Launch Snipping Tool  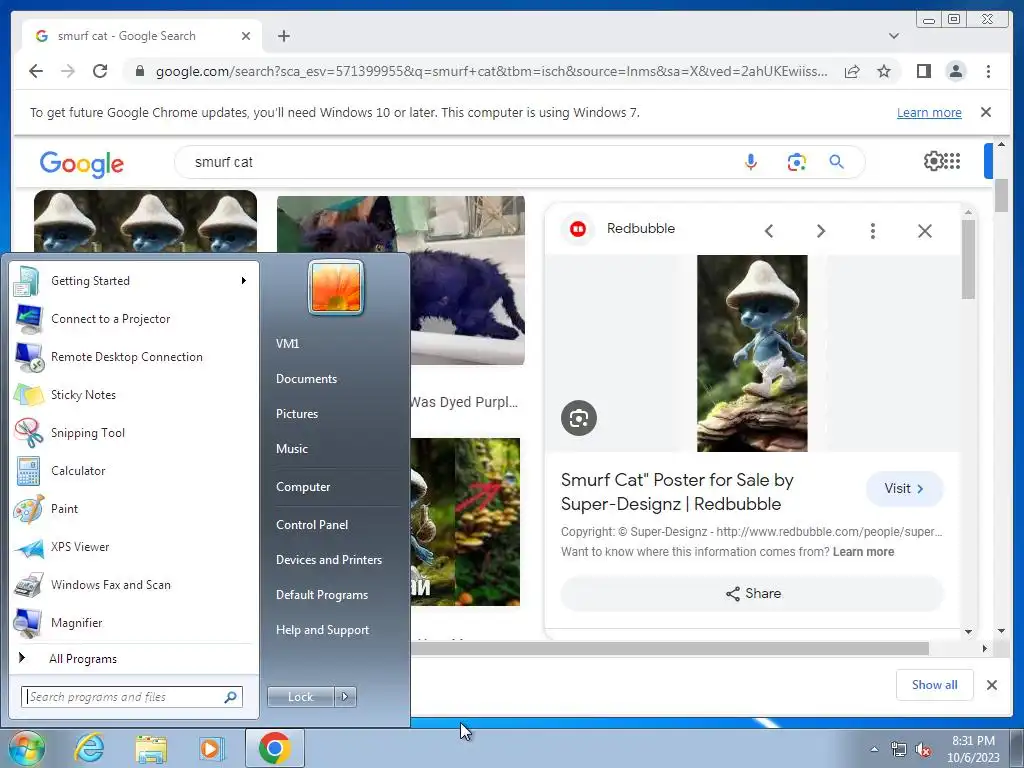(x=133, y=432)
